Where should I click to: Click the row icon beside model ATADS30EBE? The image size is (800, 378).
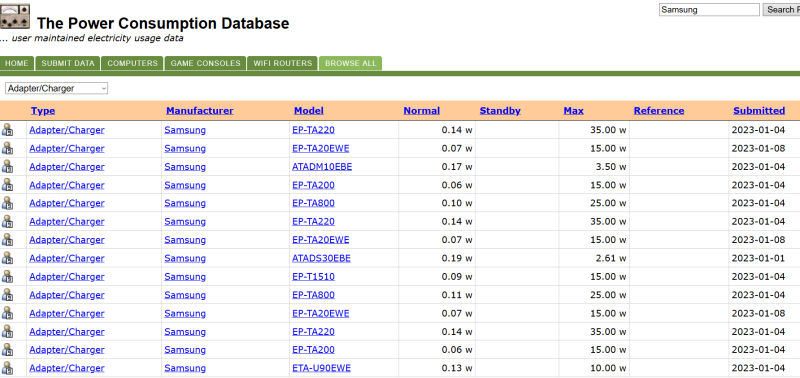point(7,258)
